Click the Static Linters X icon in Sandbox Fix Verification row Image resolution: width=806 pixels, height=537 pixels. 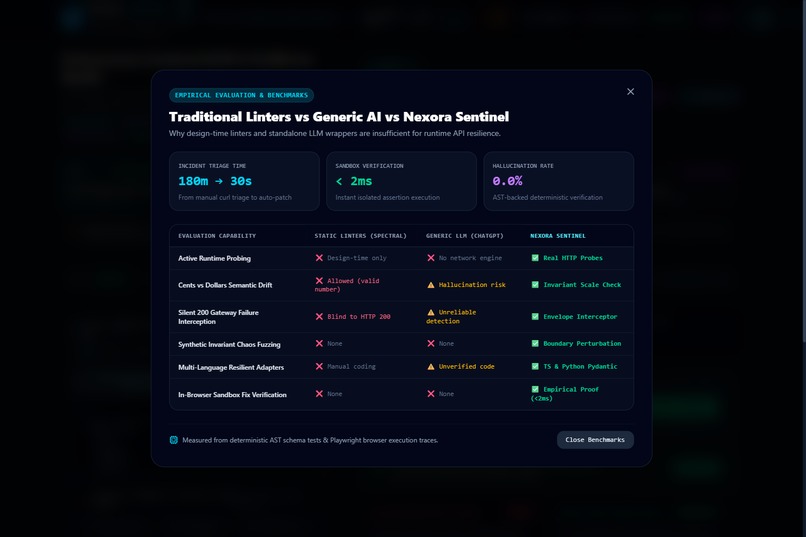[319, 394]
